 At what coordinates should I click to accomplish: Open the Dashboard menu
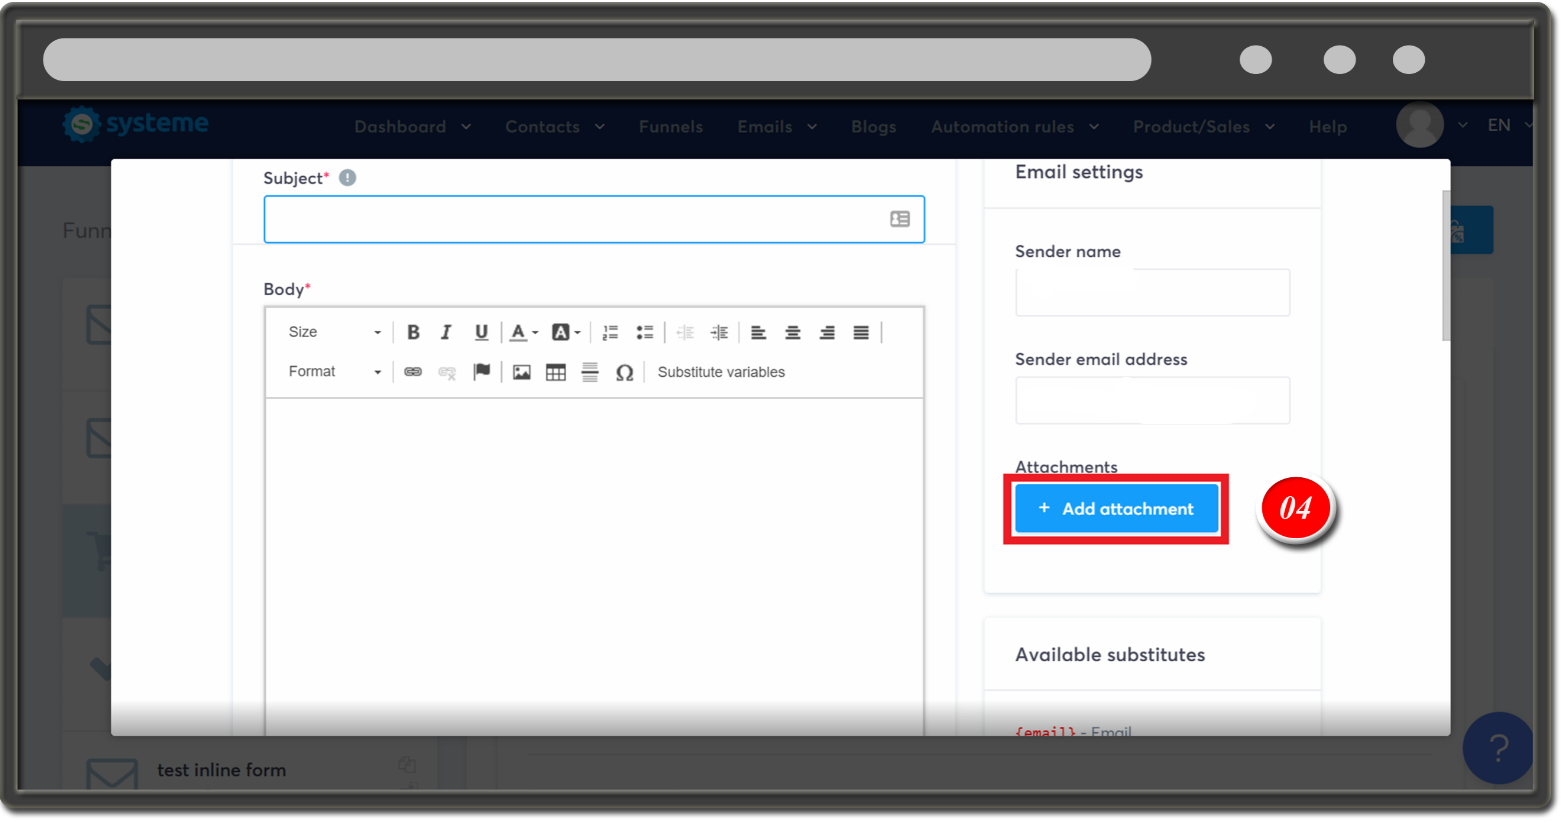[412, 127]
